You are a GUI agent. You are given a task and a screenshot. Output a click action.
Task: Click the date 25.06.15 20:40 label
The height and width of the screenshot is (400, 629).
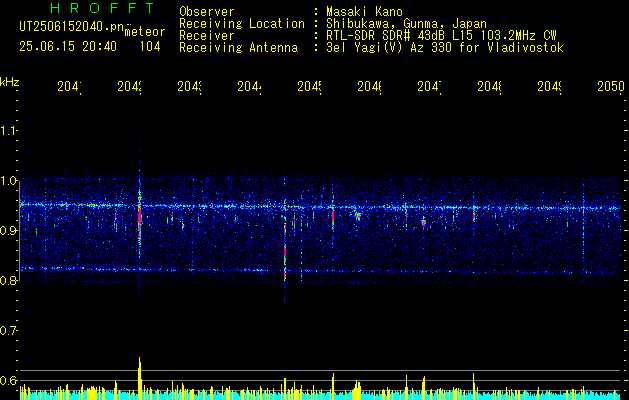pos(68,47)
